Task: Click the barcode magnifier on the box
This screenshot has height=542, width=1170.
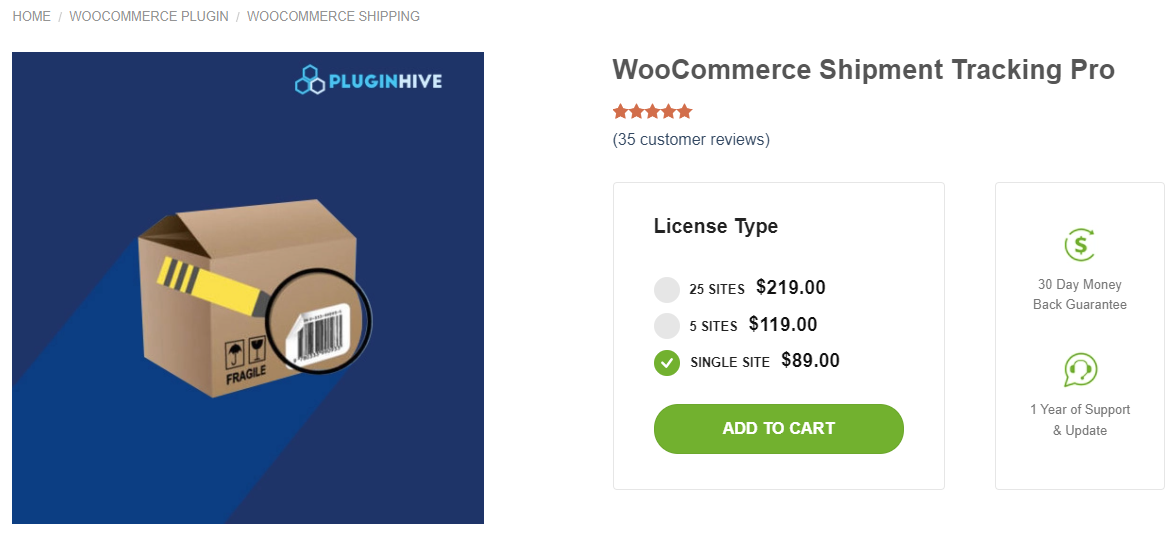Action: point(321,322)
